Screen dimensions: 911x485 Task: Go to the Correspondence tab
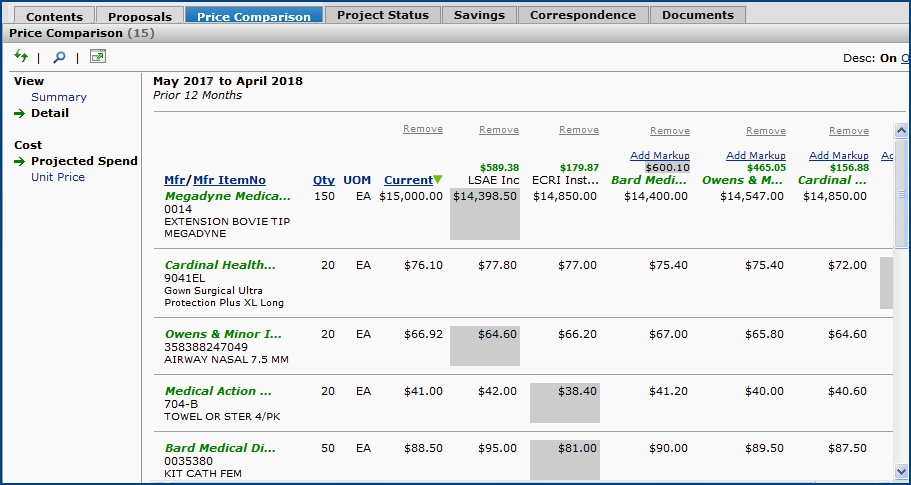pyautogui.click(x=583, y=15)
